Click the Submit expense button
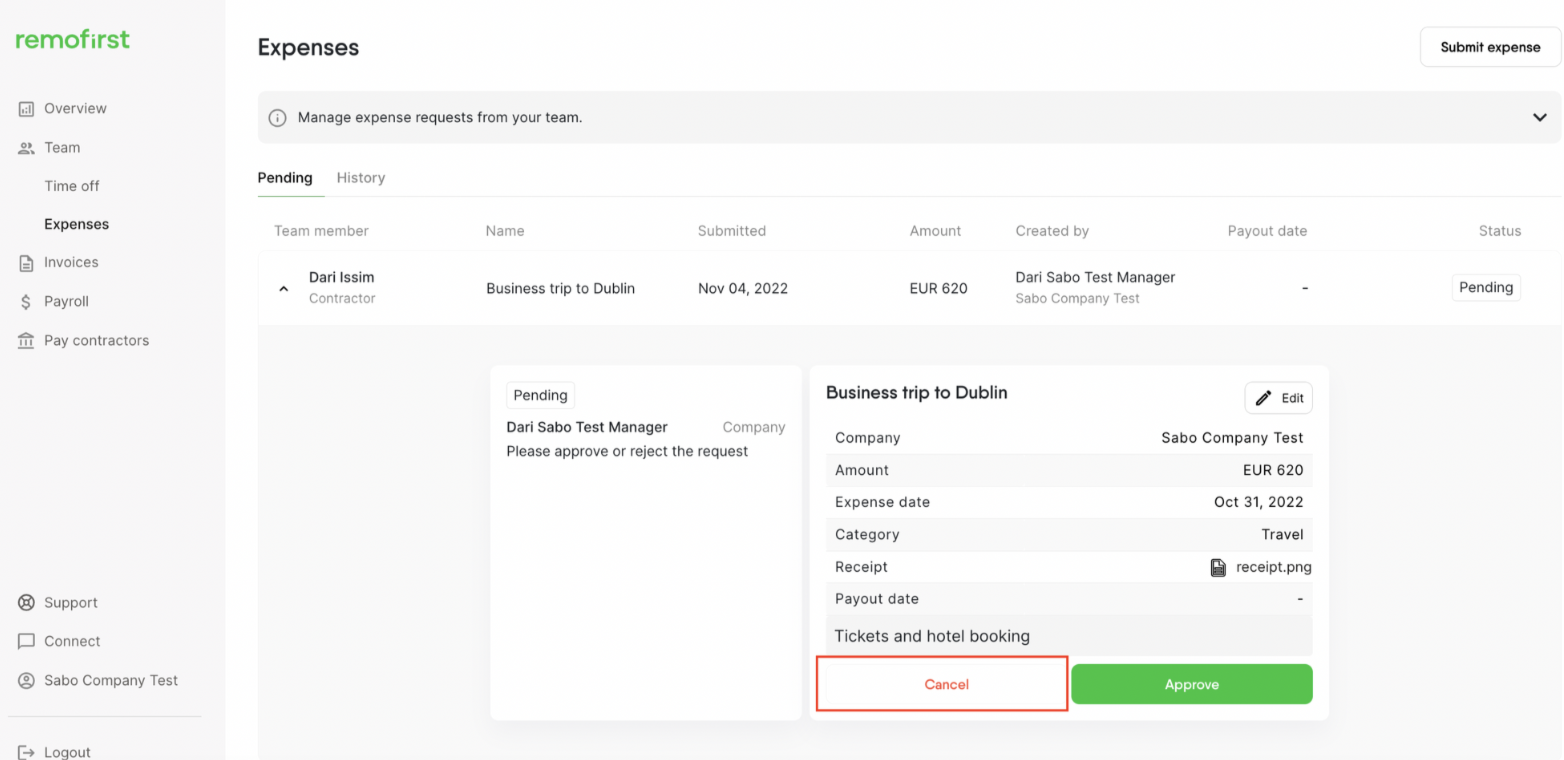Image resolution: width=1564 pixels, height=760 pixels. 1490,47
